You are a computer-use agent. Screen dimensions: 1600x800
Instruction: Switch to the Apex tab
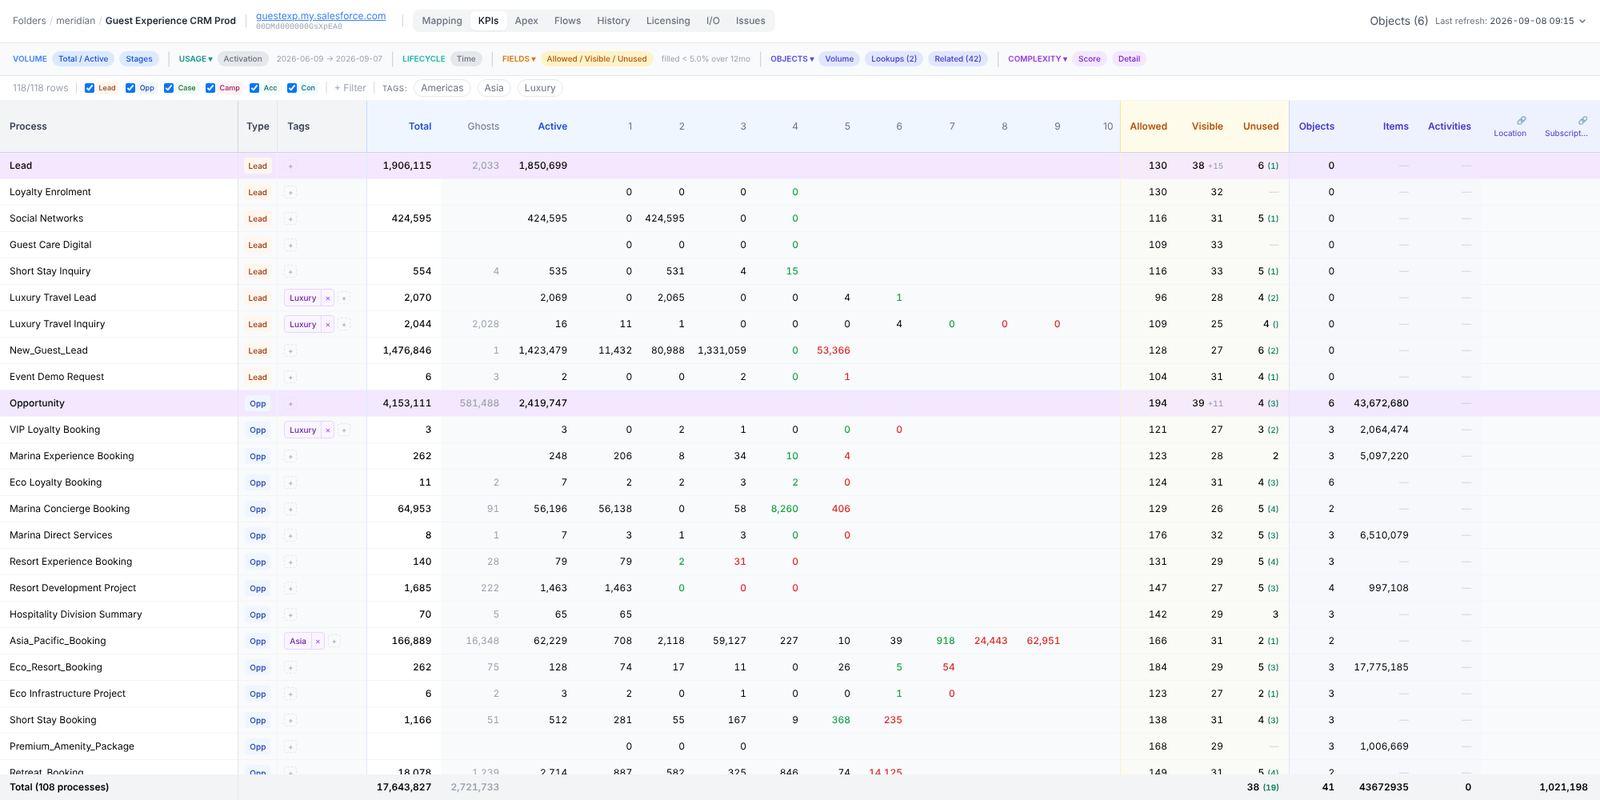526,21
